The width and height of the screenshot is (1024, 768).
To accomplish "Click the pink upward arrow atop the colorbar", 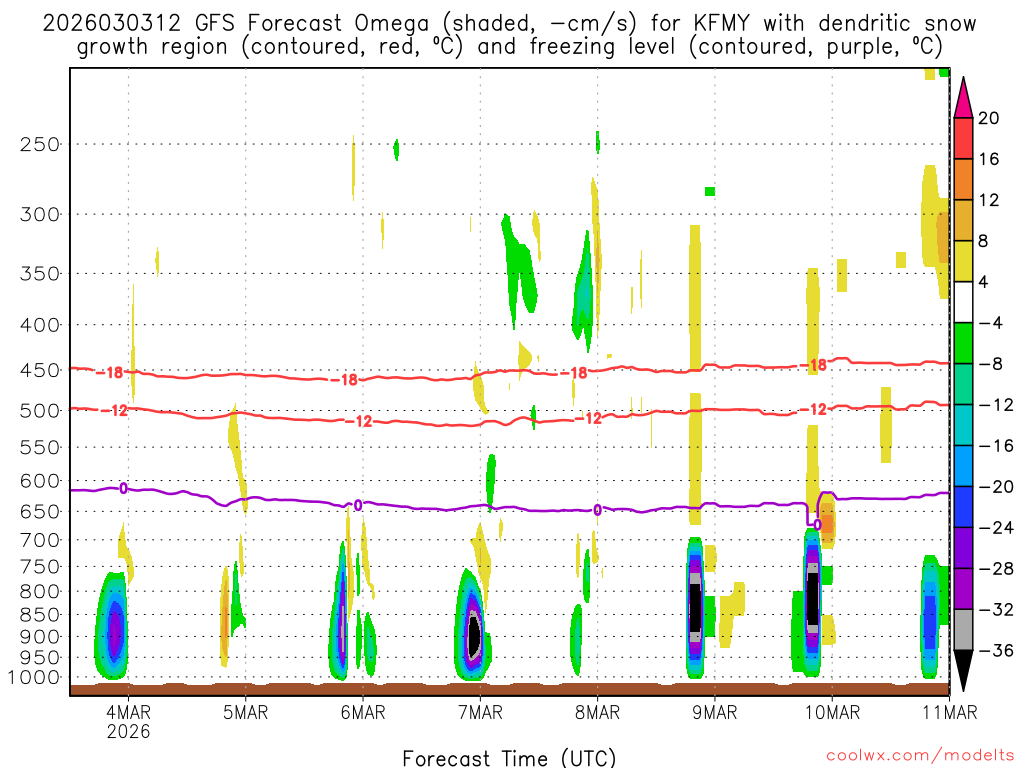I will point(963,97).
